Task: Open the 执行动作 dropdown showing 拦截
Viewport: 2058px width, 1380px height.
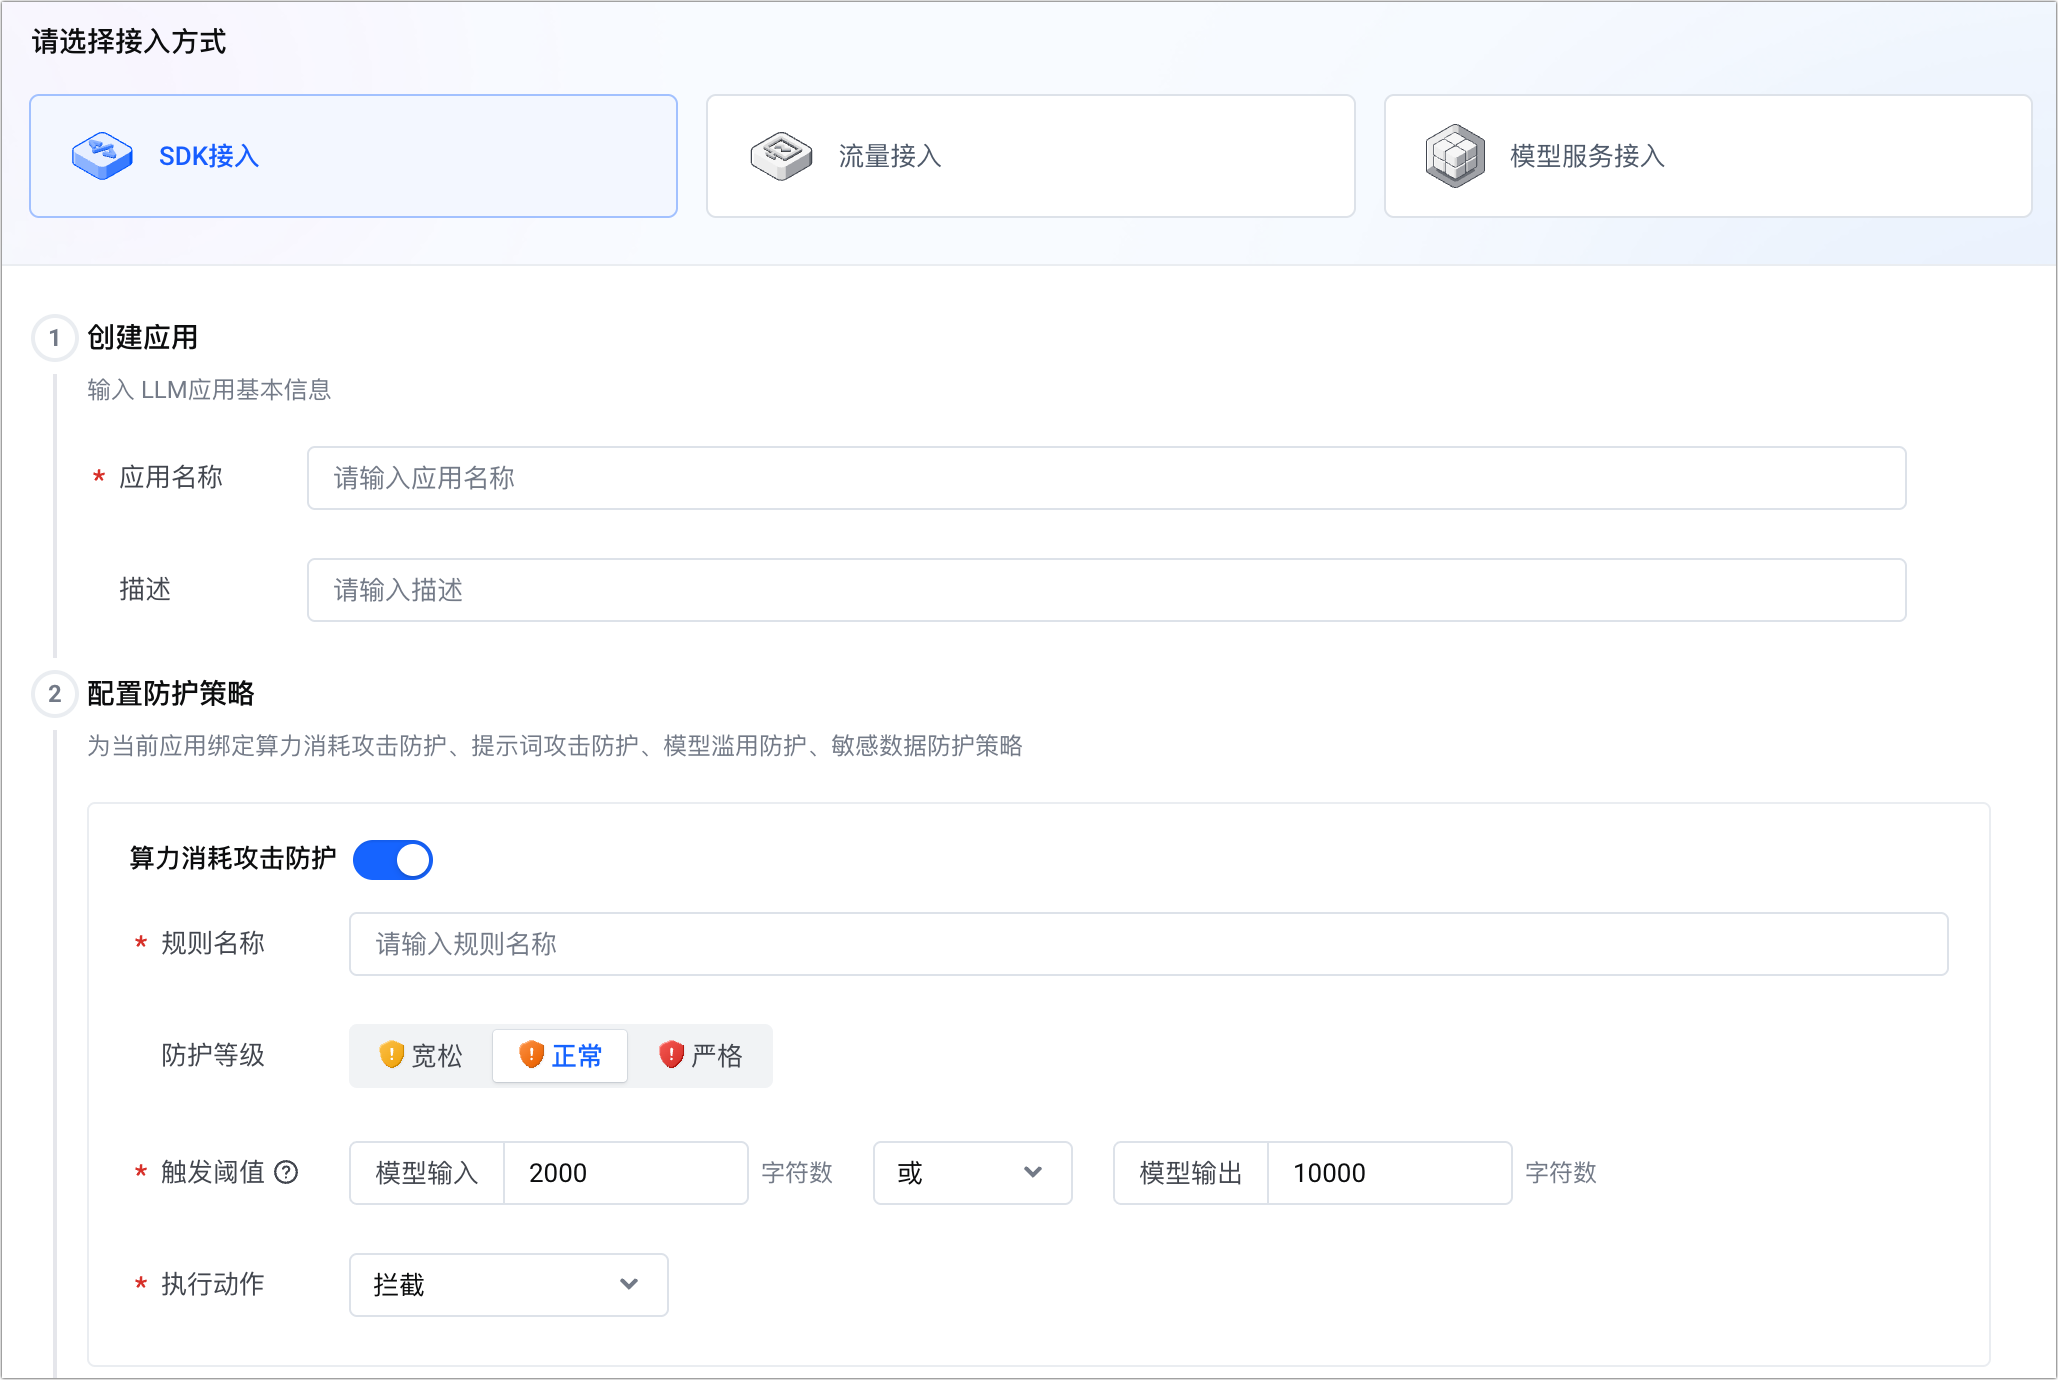Action: (x=507, y=1285)
